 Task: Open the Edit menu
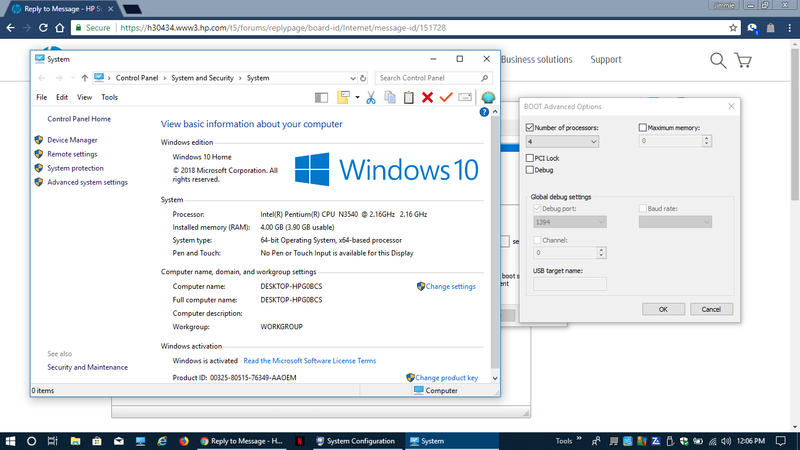tap(62, 97)
